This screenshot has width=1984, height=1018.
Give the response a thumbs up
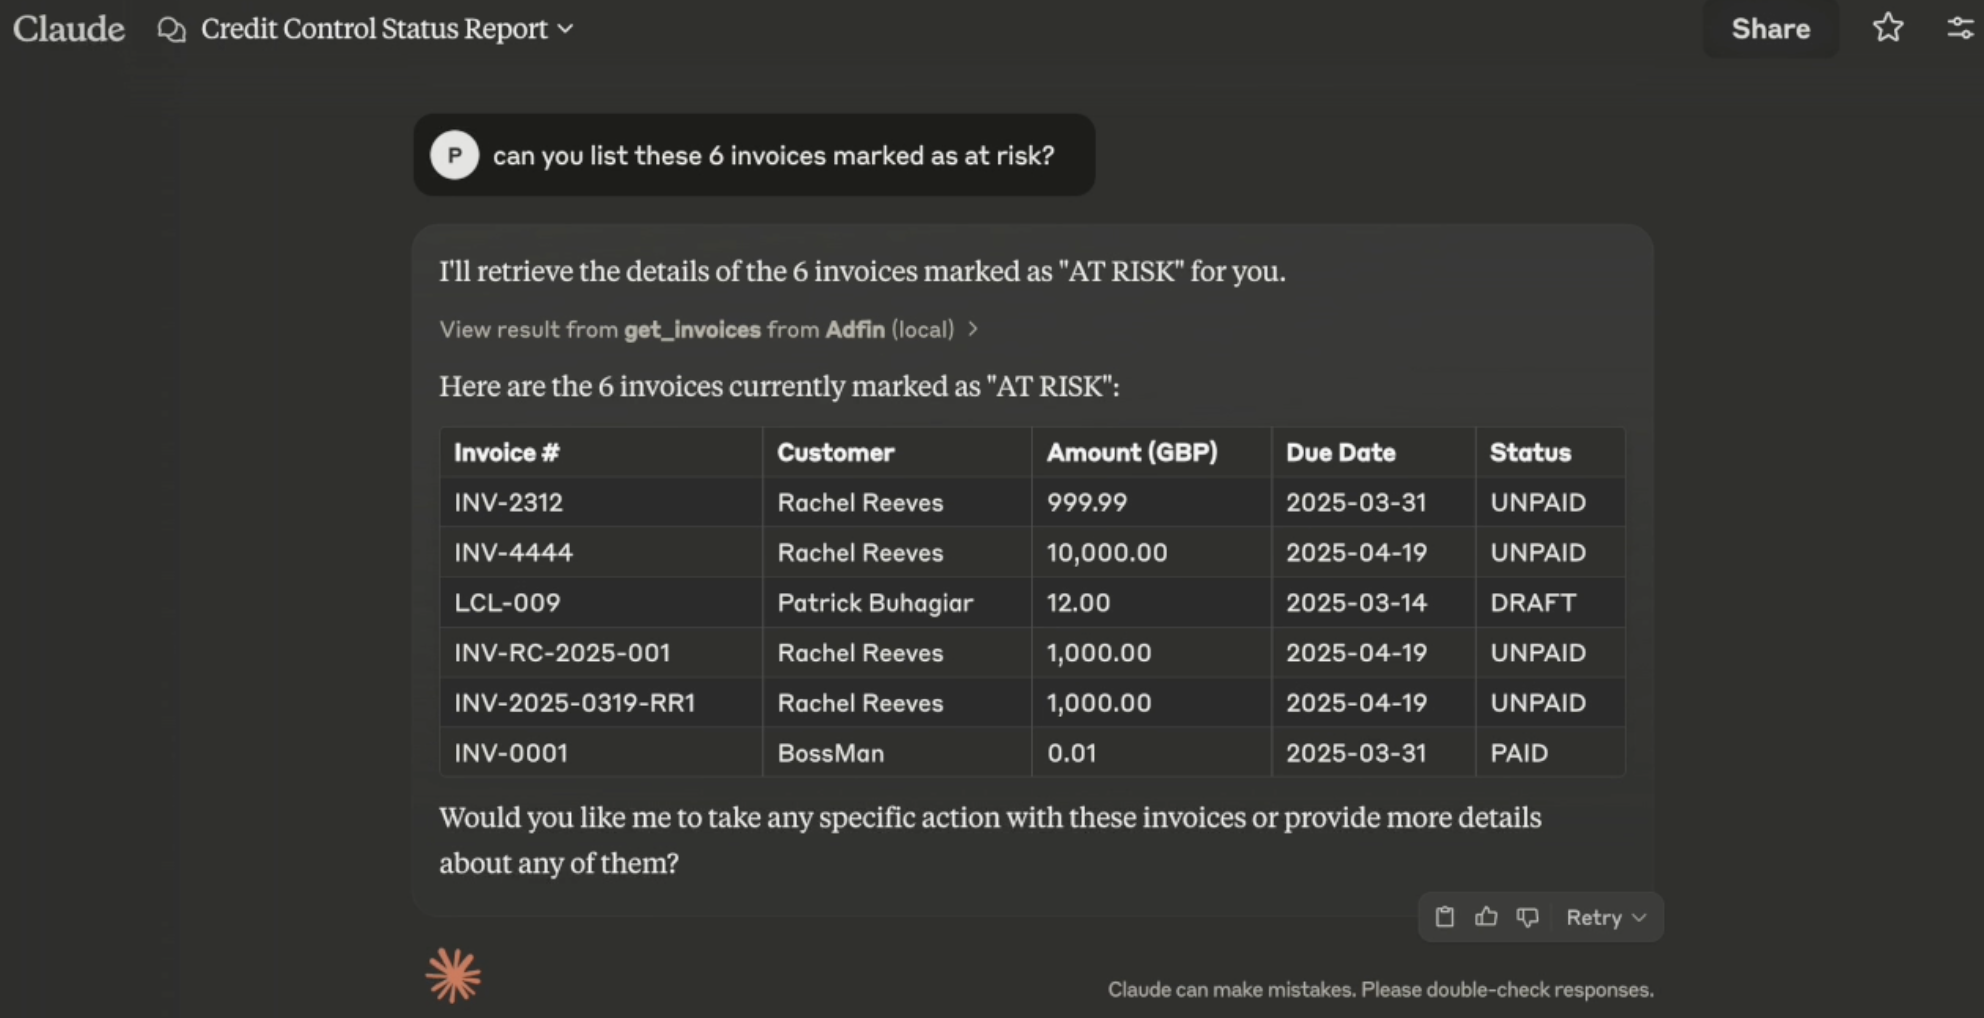point(1486,917)
